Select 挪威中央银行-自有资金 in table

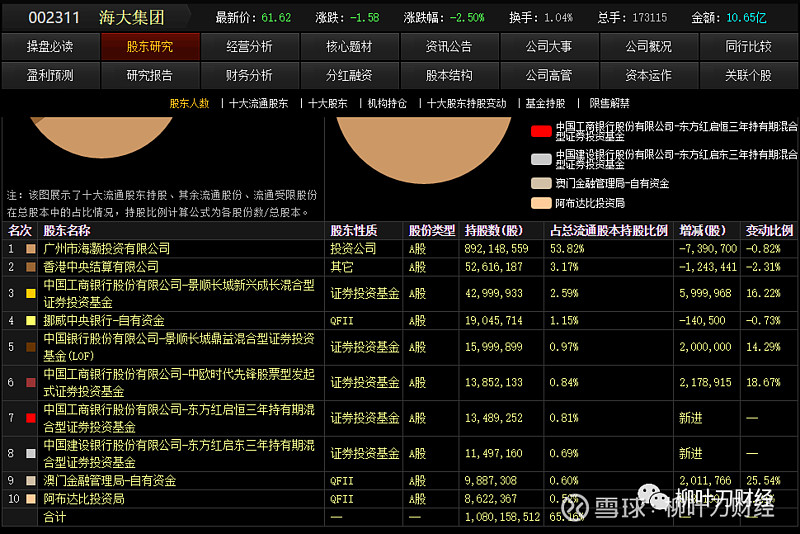pos(104,320)
